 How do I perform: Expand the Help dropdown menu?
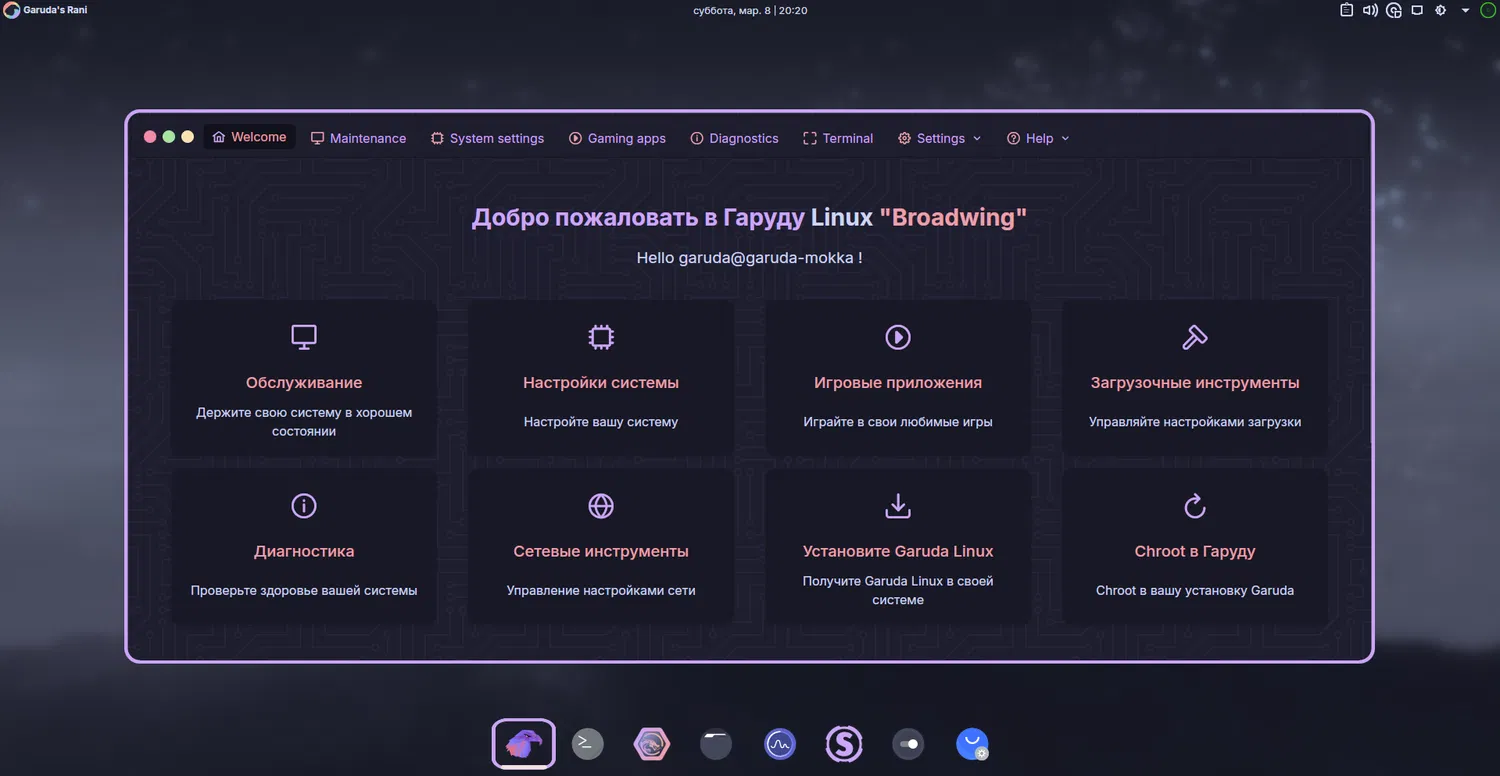point(1038,138)
